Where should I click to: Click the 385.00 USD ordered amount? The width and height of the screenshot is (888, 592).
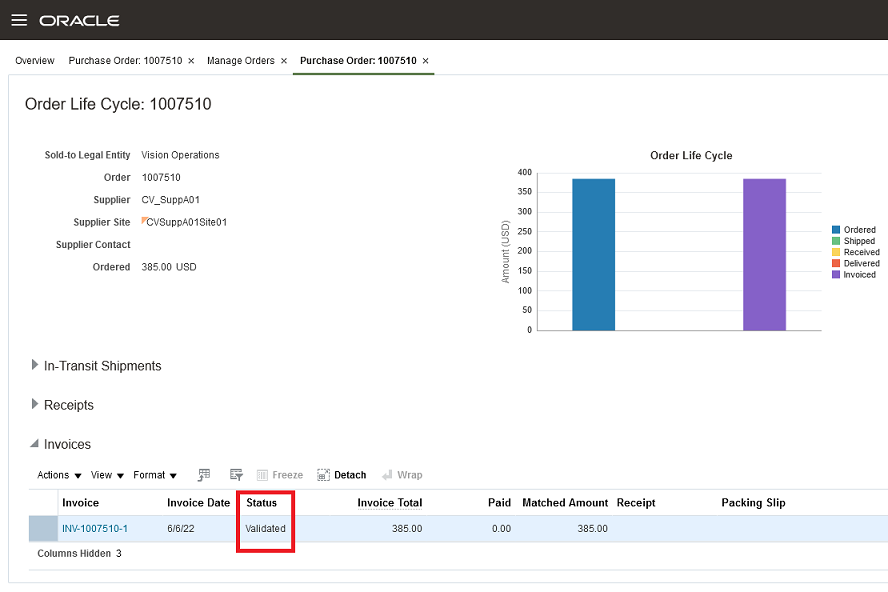(169, 267)
